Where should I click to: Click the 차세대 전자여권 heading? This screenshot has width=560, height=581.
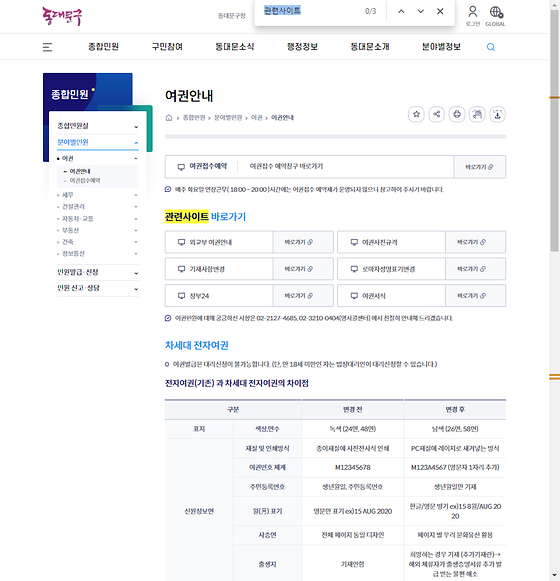(196, 345)
